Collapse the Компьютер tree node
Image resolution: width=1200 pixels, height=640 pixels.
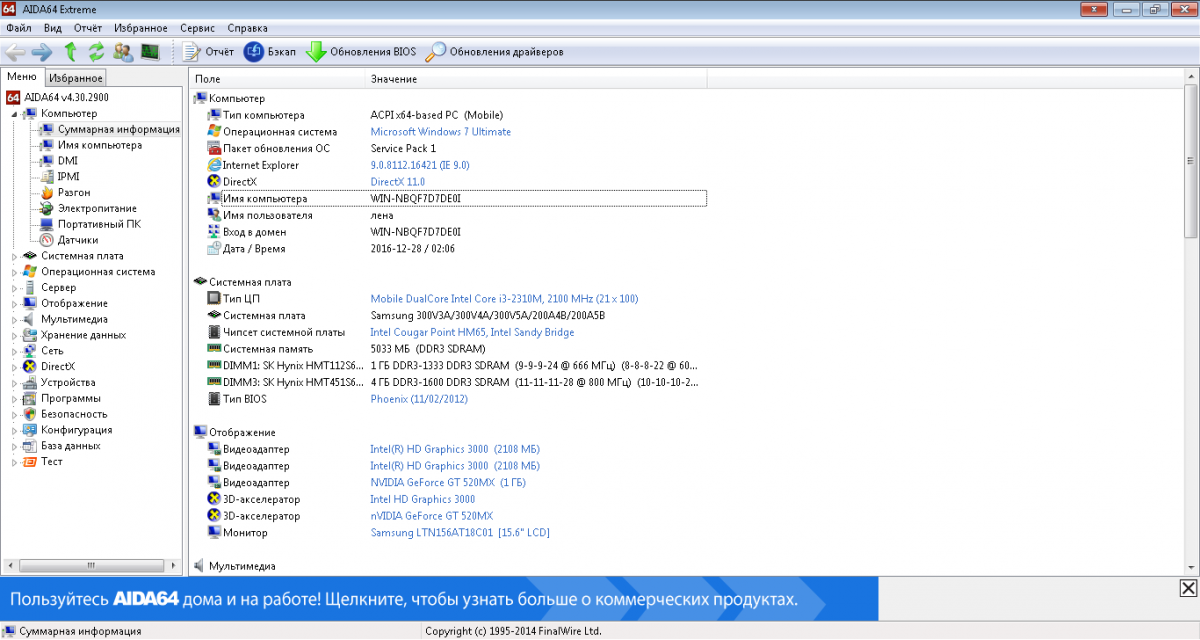point(14,114)
